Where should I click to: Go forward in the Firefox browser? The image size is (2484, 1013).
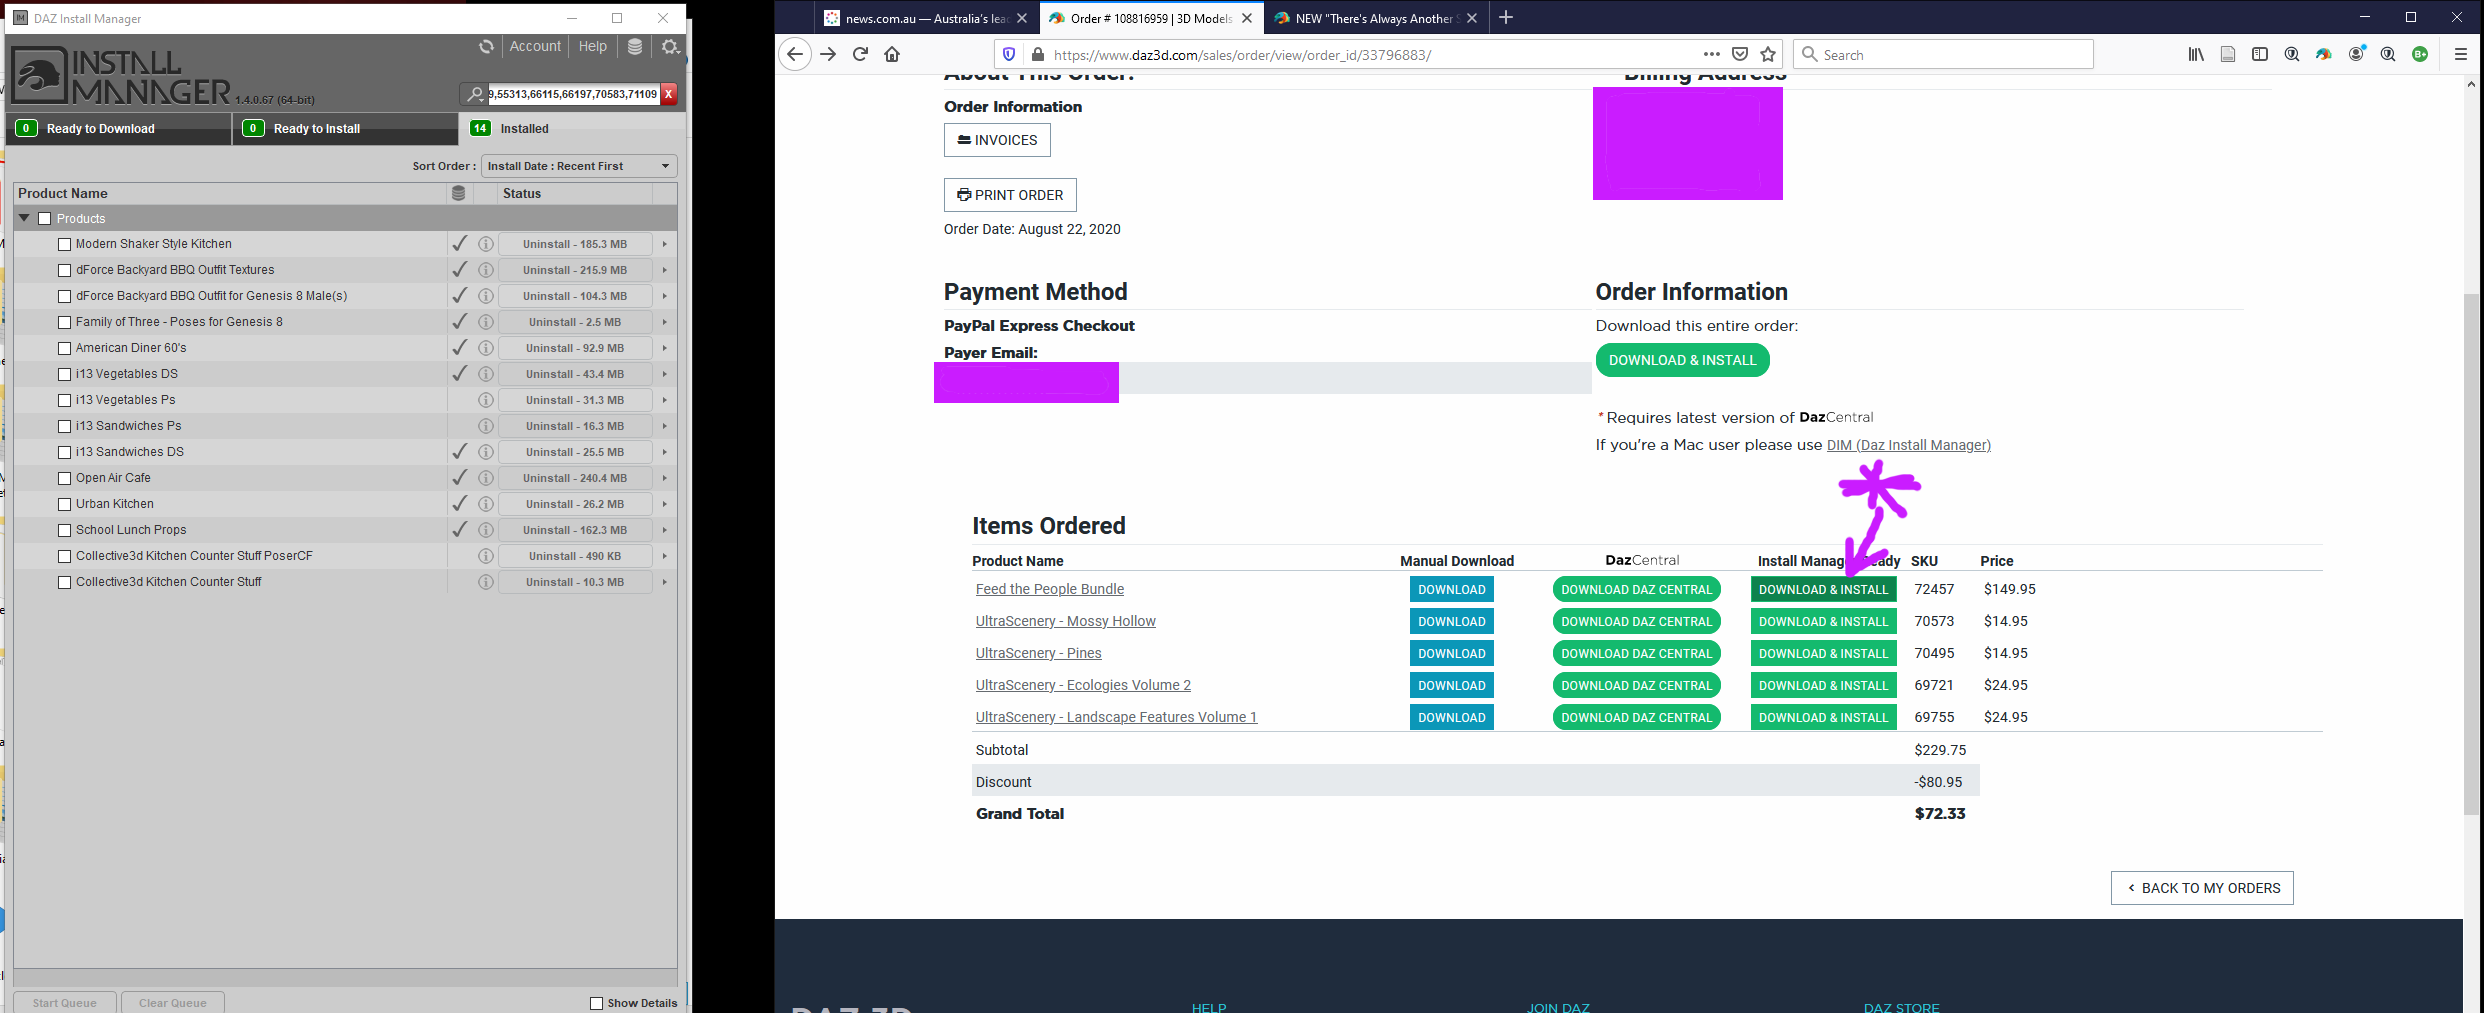tap(828, 55)
